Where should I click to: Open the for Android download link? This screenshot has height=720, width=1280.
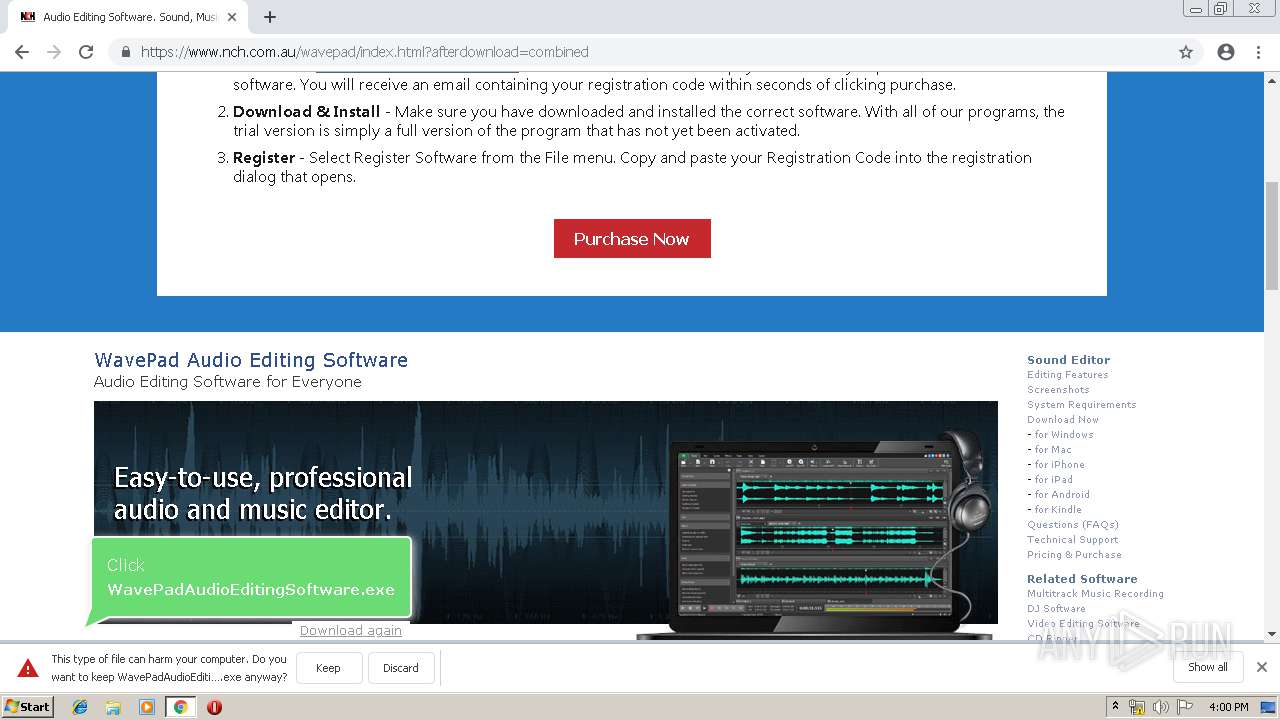pos(1061,495)
